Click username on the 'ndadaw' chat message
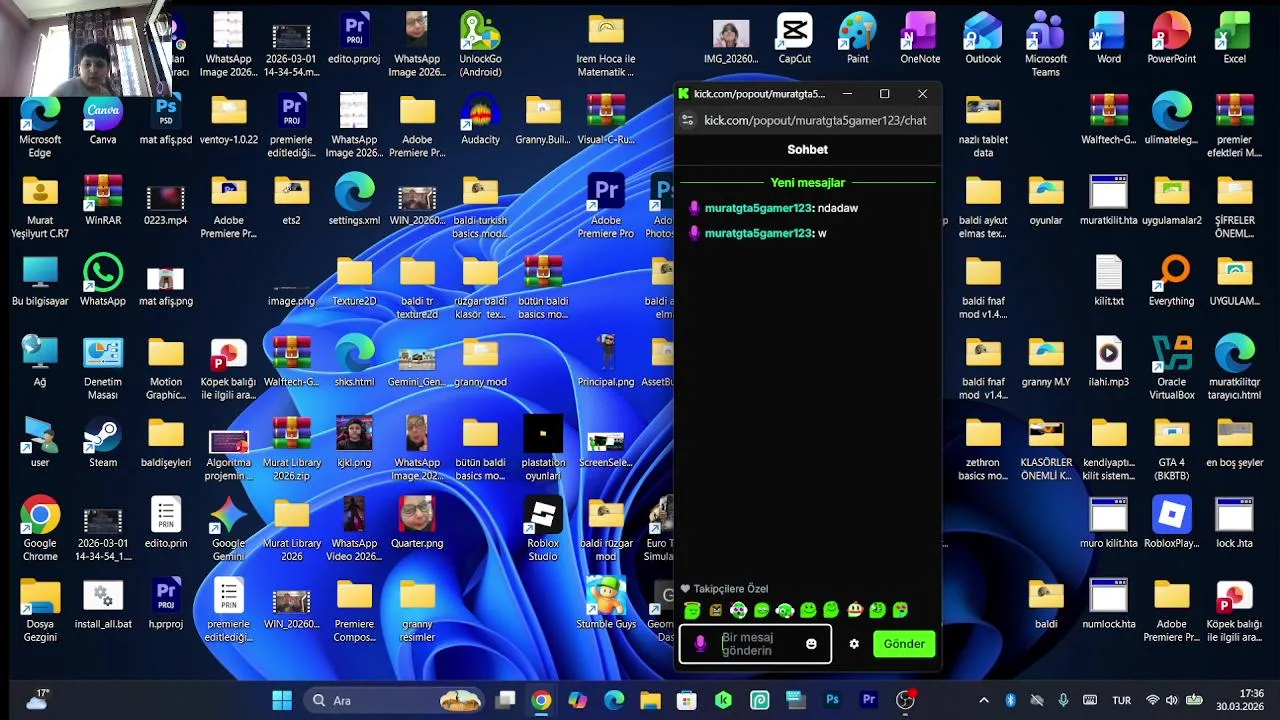This screenshot has width=1280, height=720. (758, 208)
